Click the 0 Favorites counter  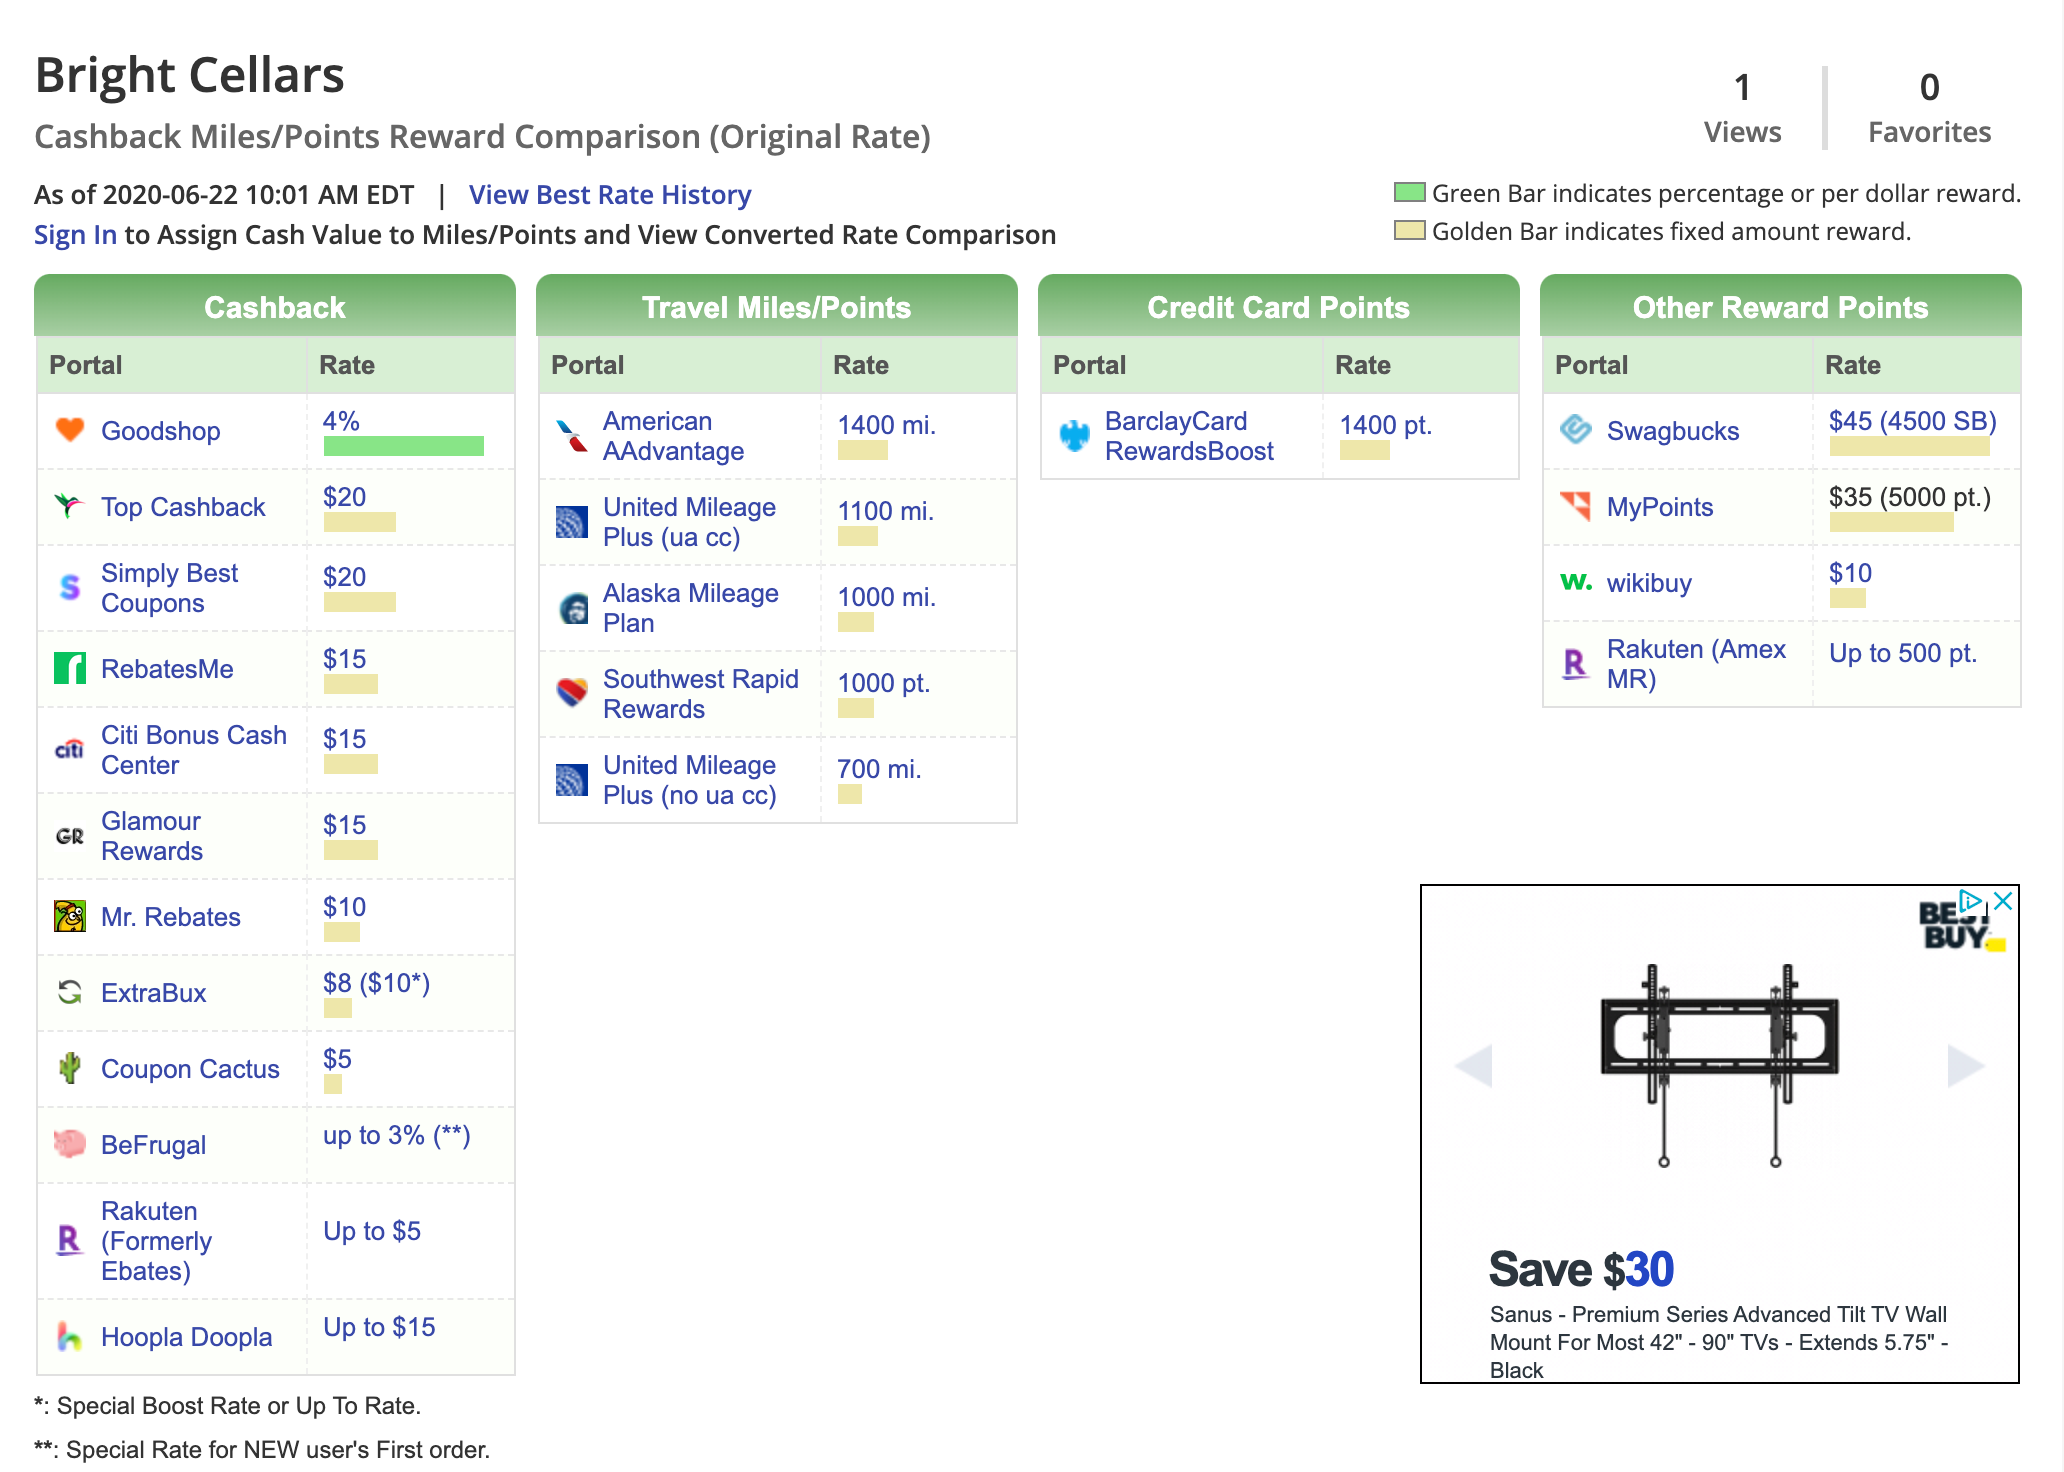pyautogui.click(x=1930, y=108)
